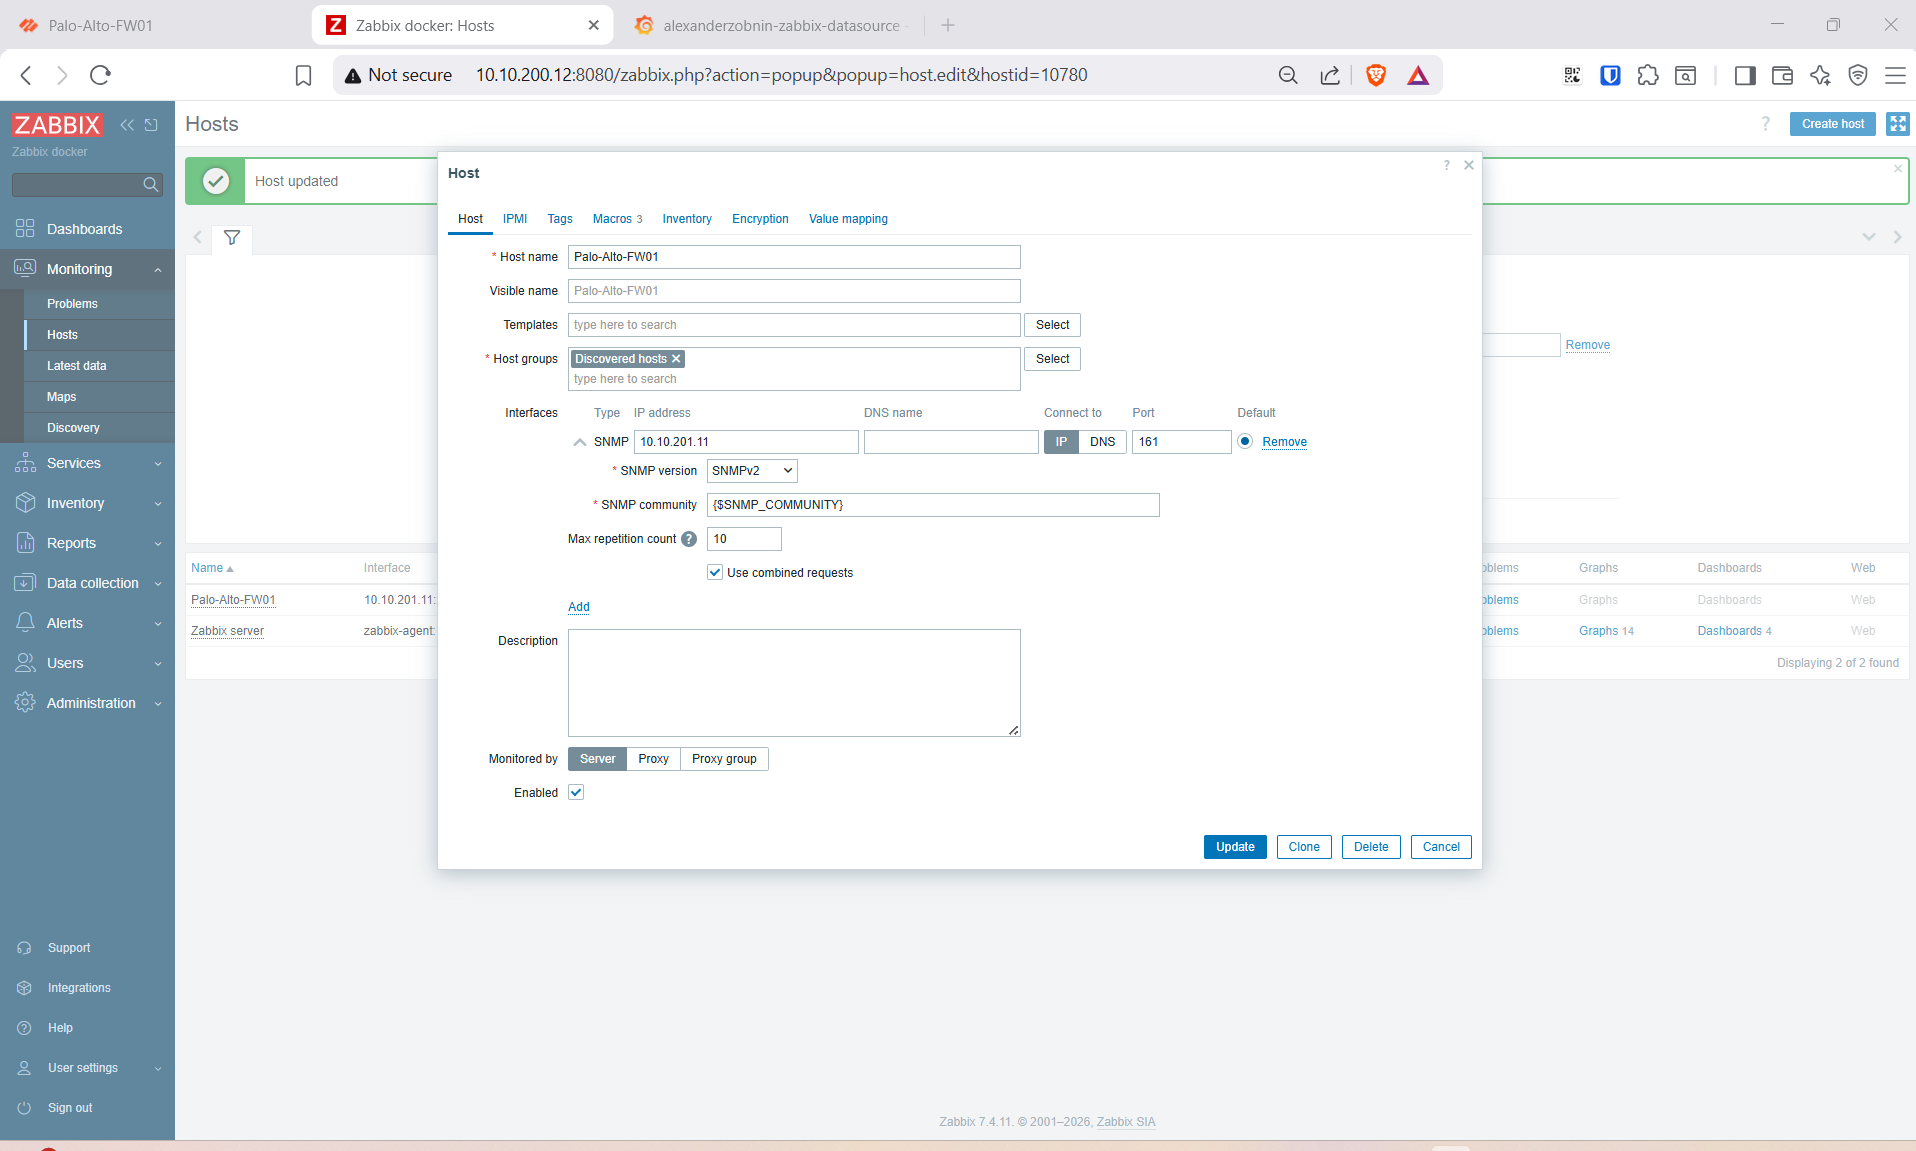Set Monitored by Server

597,759
